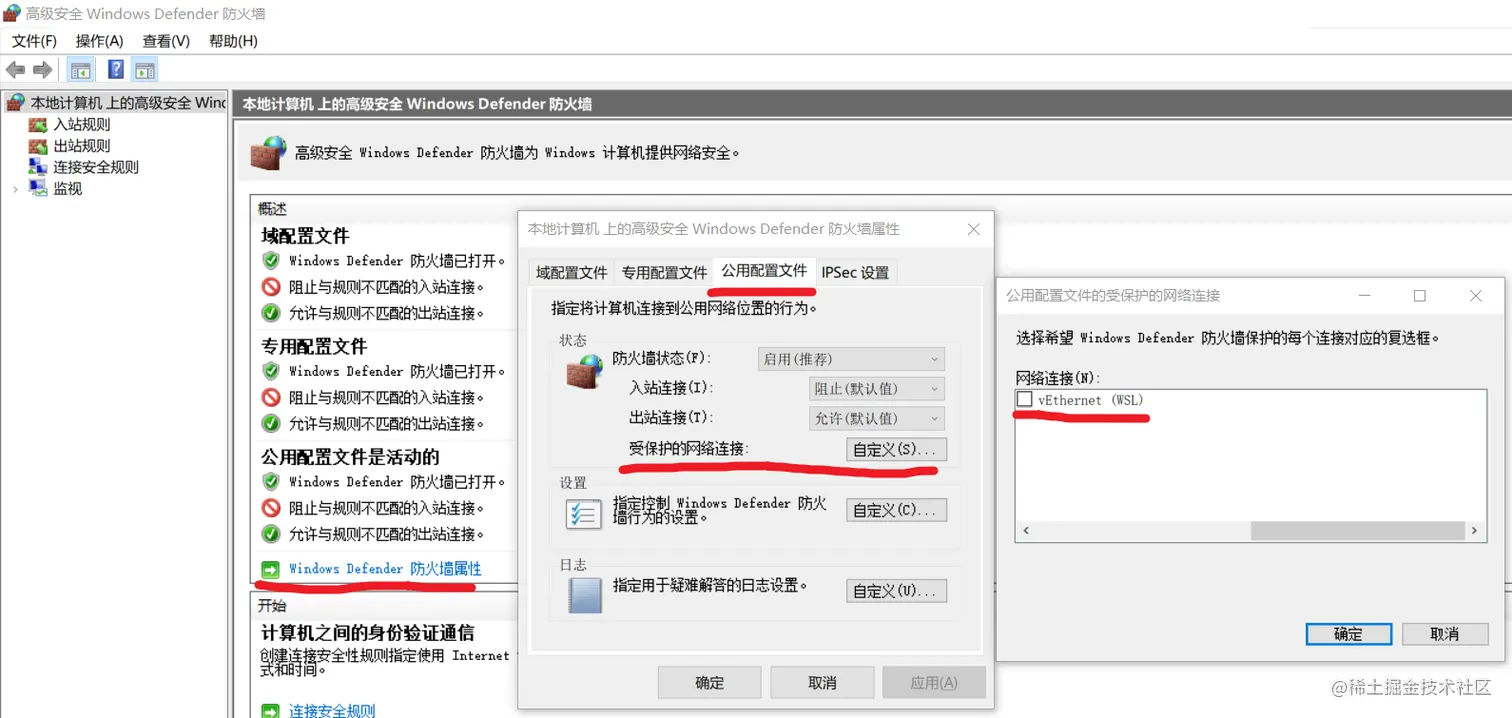Select 连接安全规则 in the tree

[96, 167]
